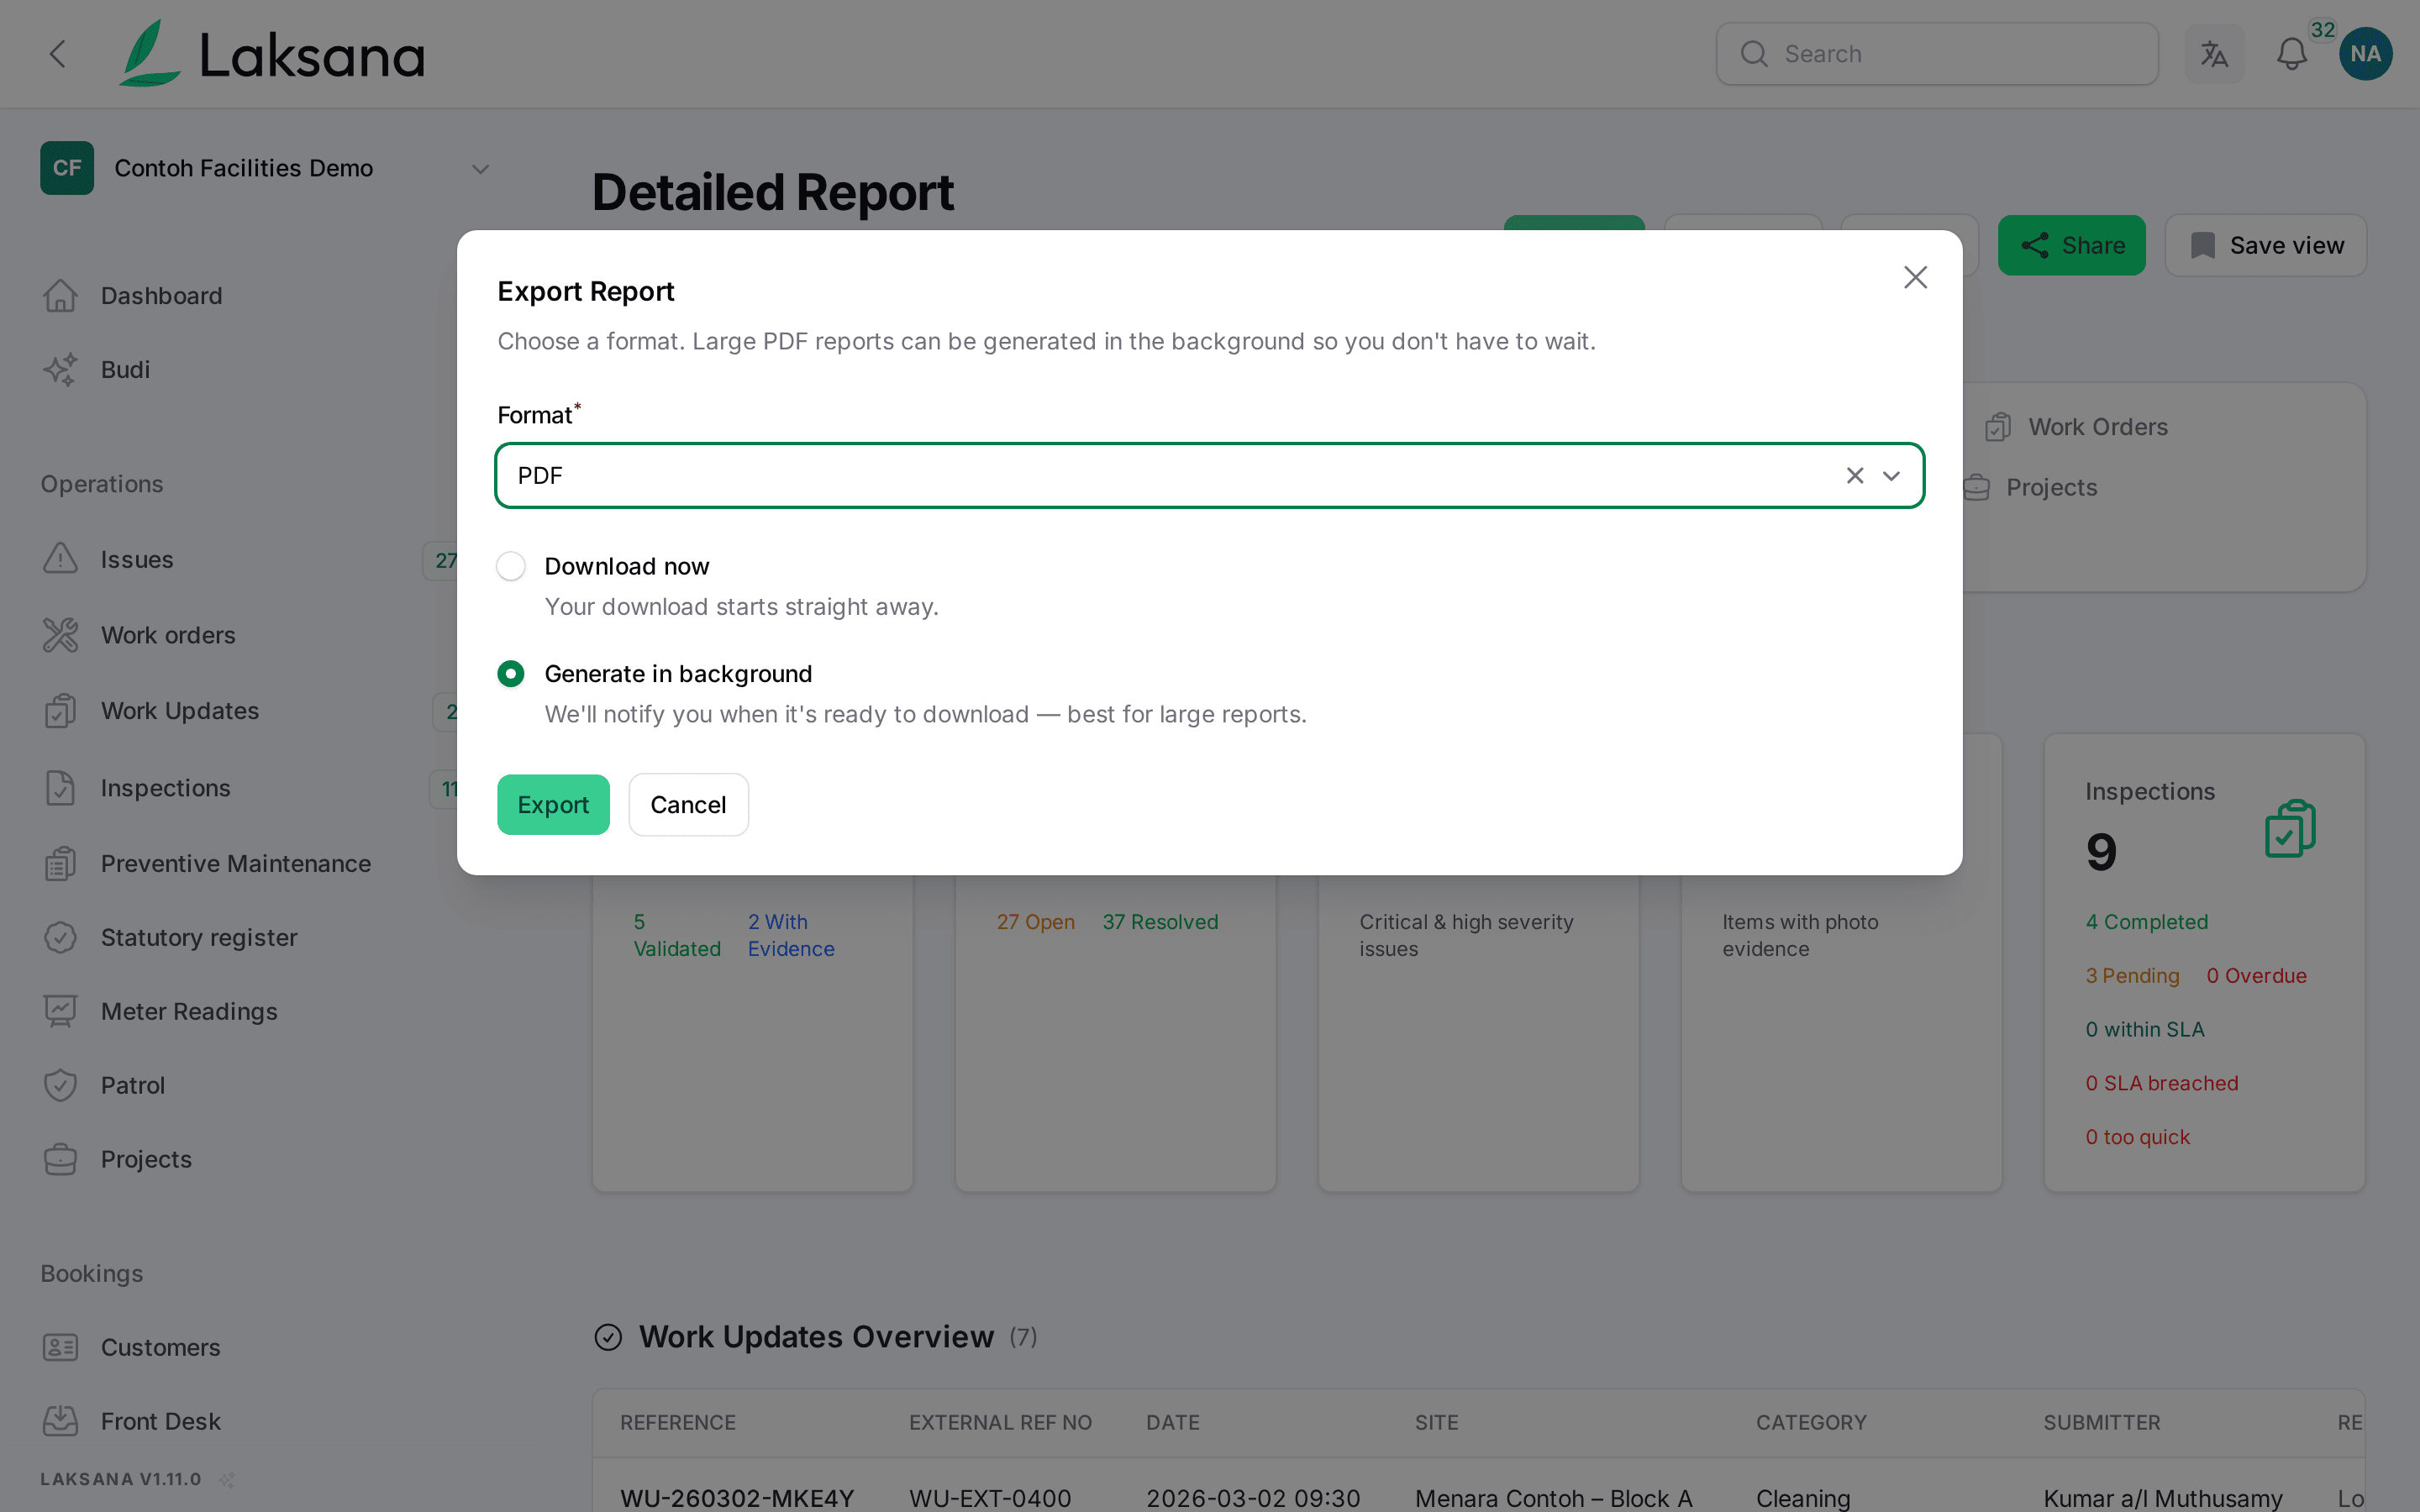Image resolution: width=2420 pixels, height=1512 pixels.
Task: Click the language translate icon
Action: point(2214,54)
